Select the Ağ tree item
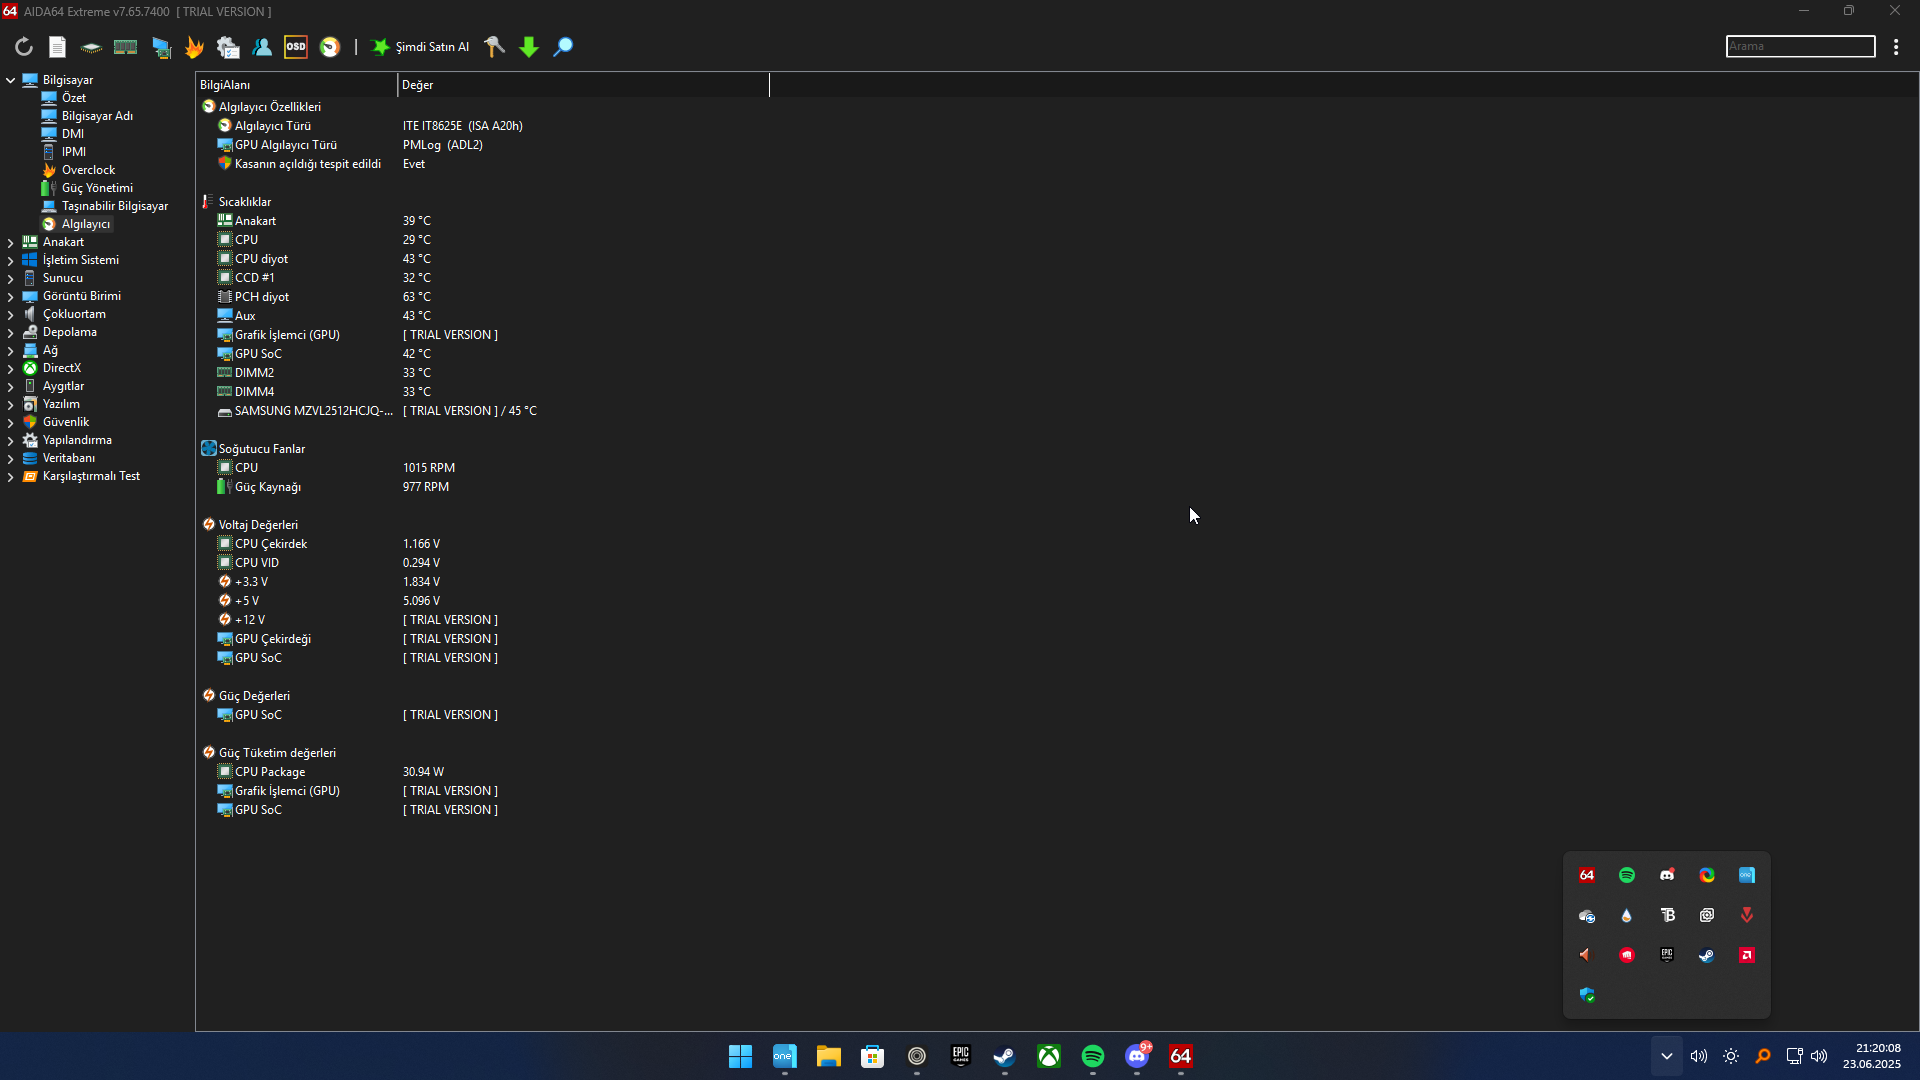Viewport: 1920px width, 1080px height. [50, 350]
